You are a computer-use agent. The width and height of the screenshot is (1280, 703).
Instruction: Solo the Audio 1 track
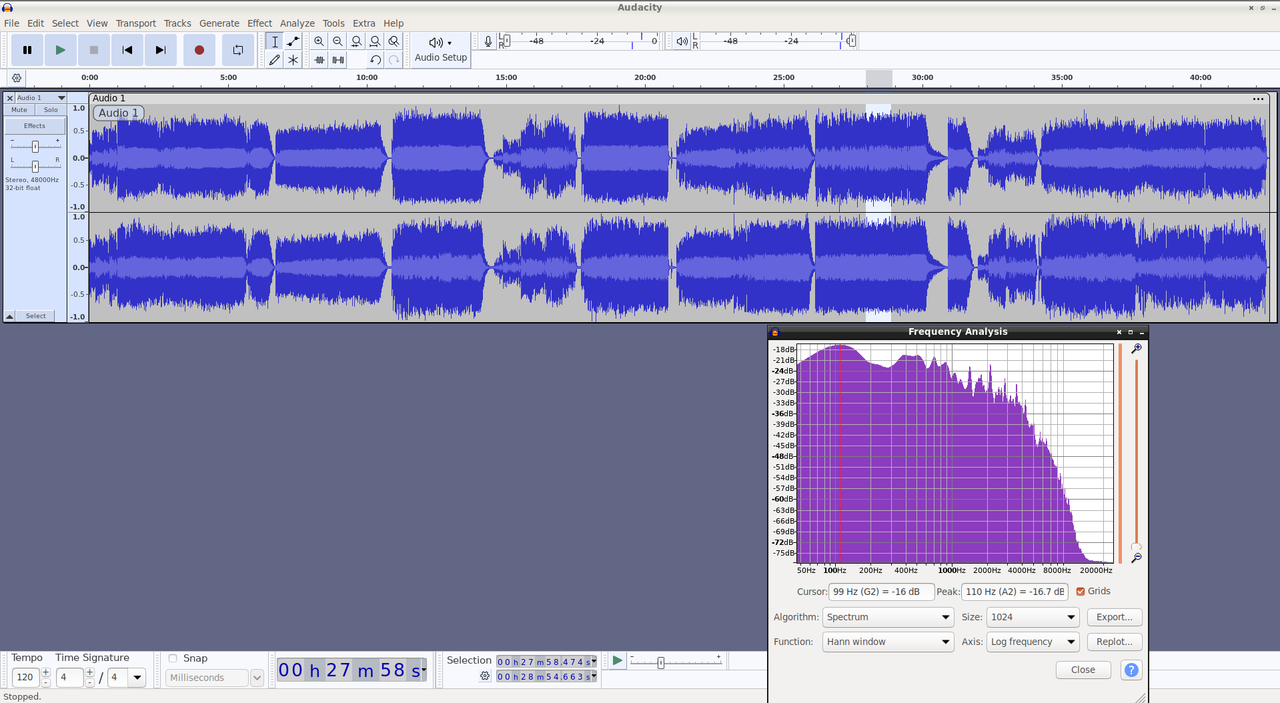[50, 110]
